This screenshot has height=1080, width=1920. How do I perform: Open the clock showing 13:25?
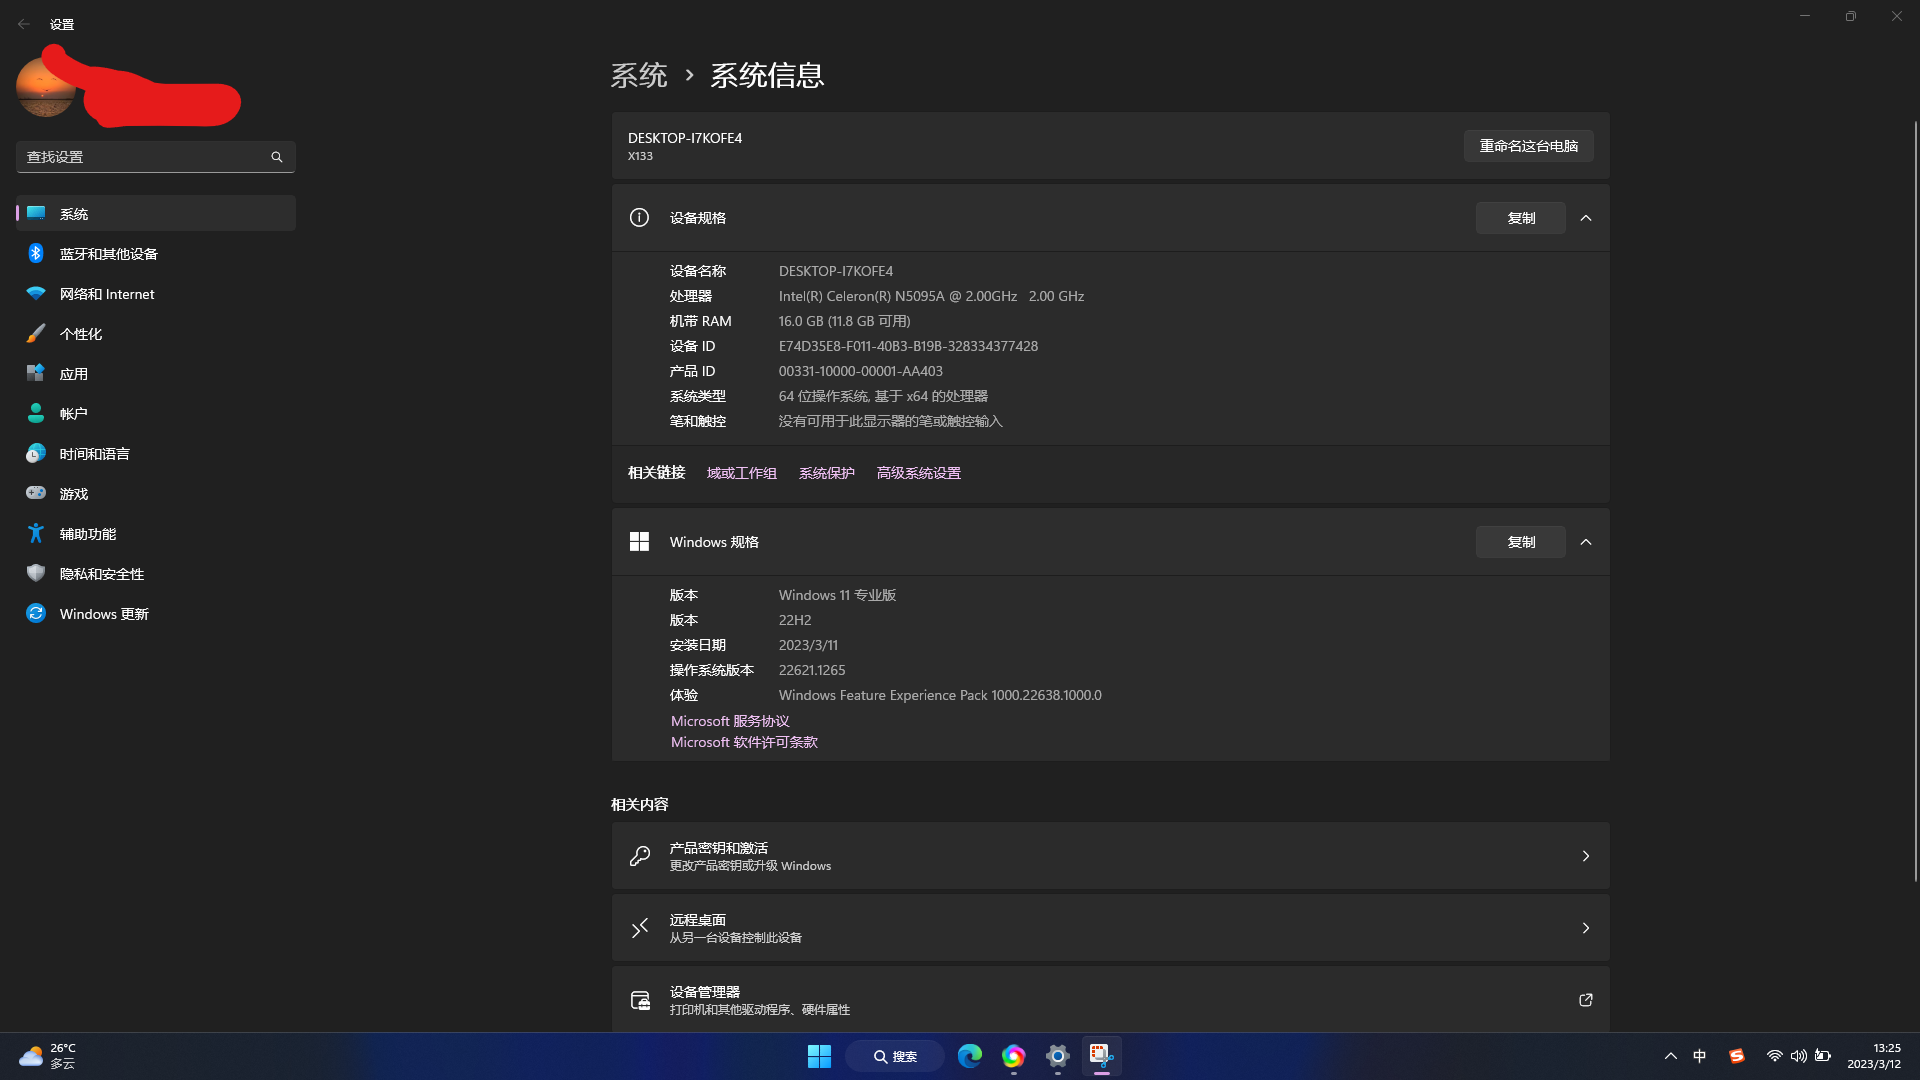1874,1056
